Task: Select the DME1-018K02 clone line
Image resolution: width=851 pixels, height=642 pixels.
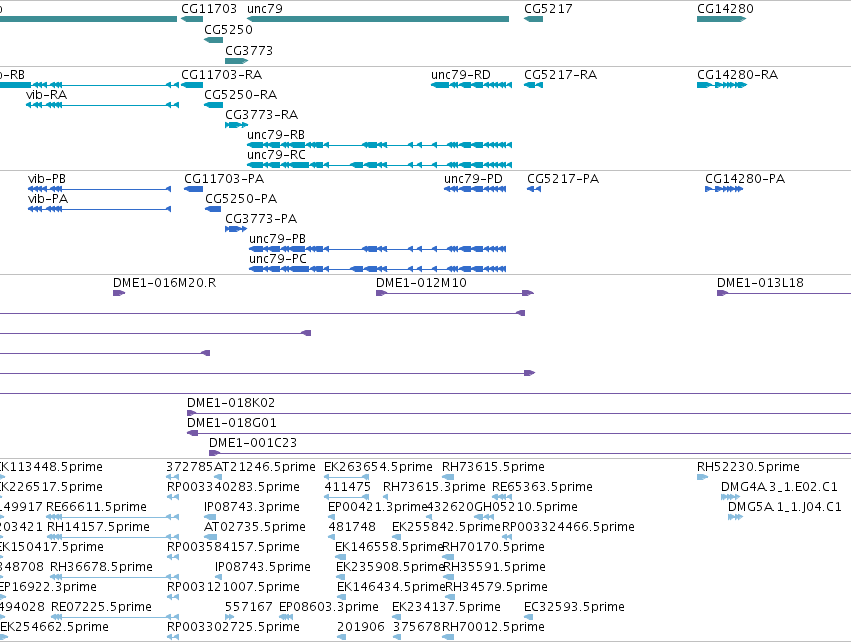Action: (x=519, y=413)
